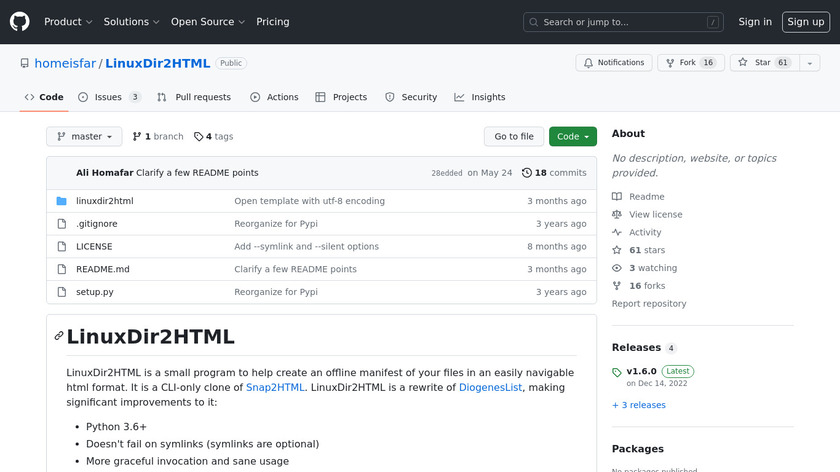Expand the Solutions navigation menu
Viewport: 840px width, 472px height.
[x=131, y=22]
